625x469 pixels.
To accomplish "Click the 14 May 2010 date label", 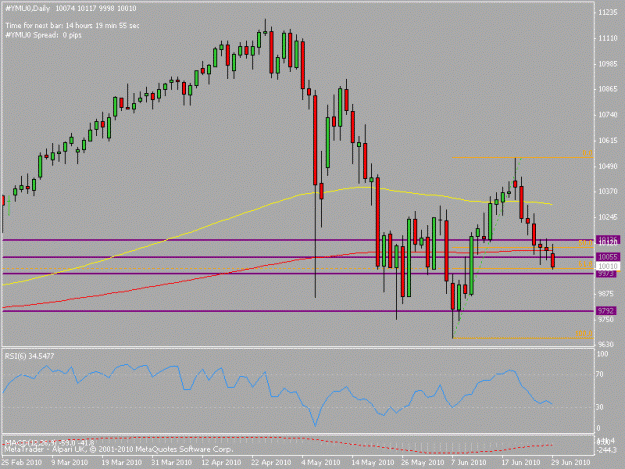I will tap(372, 463).
